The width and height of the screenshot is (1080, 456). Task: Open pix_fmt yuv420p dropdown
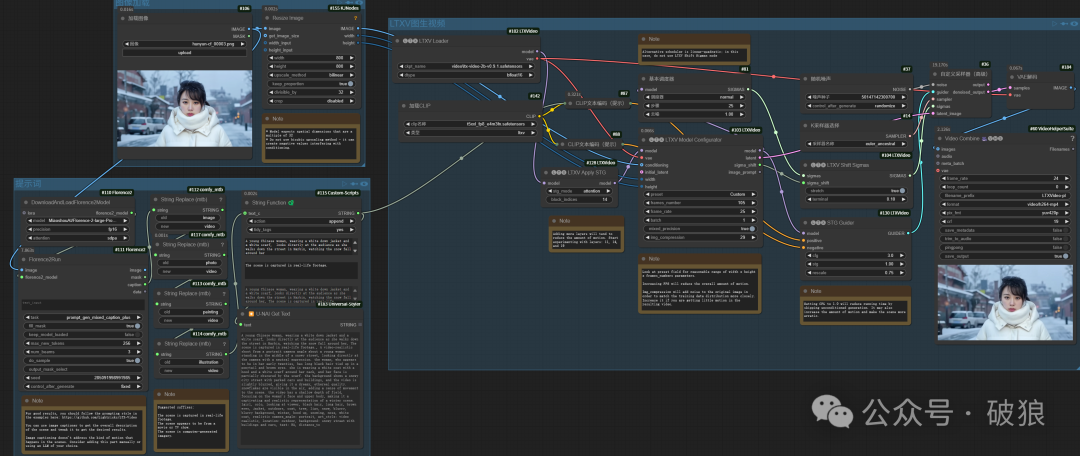[x=1006, y=212]
